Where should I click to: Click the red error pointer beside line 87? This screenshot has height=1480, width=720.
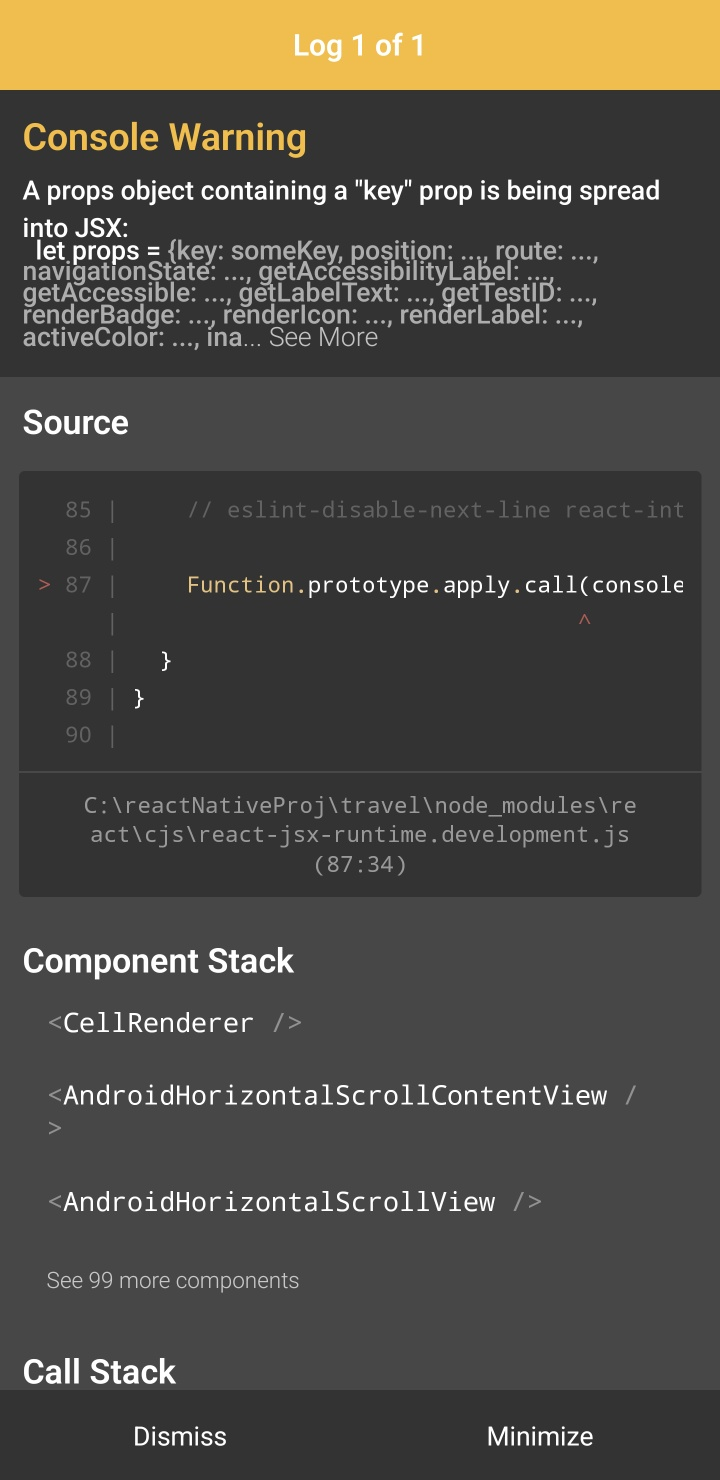coord(44,585)
